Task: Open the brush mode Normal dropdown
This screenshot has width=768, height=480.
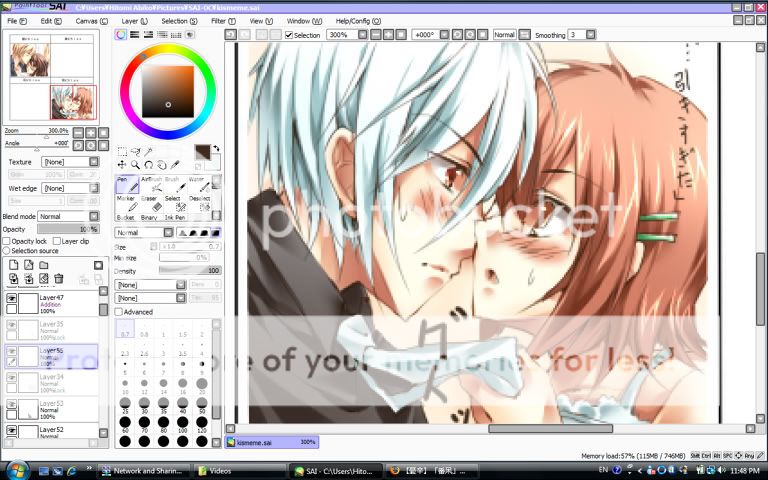Action: [x=144, y=233]
